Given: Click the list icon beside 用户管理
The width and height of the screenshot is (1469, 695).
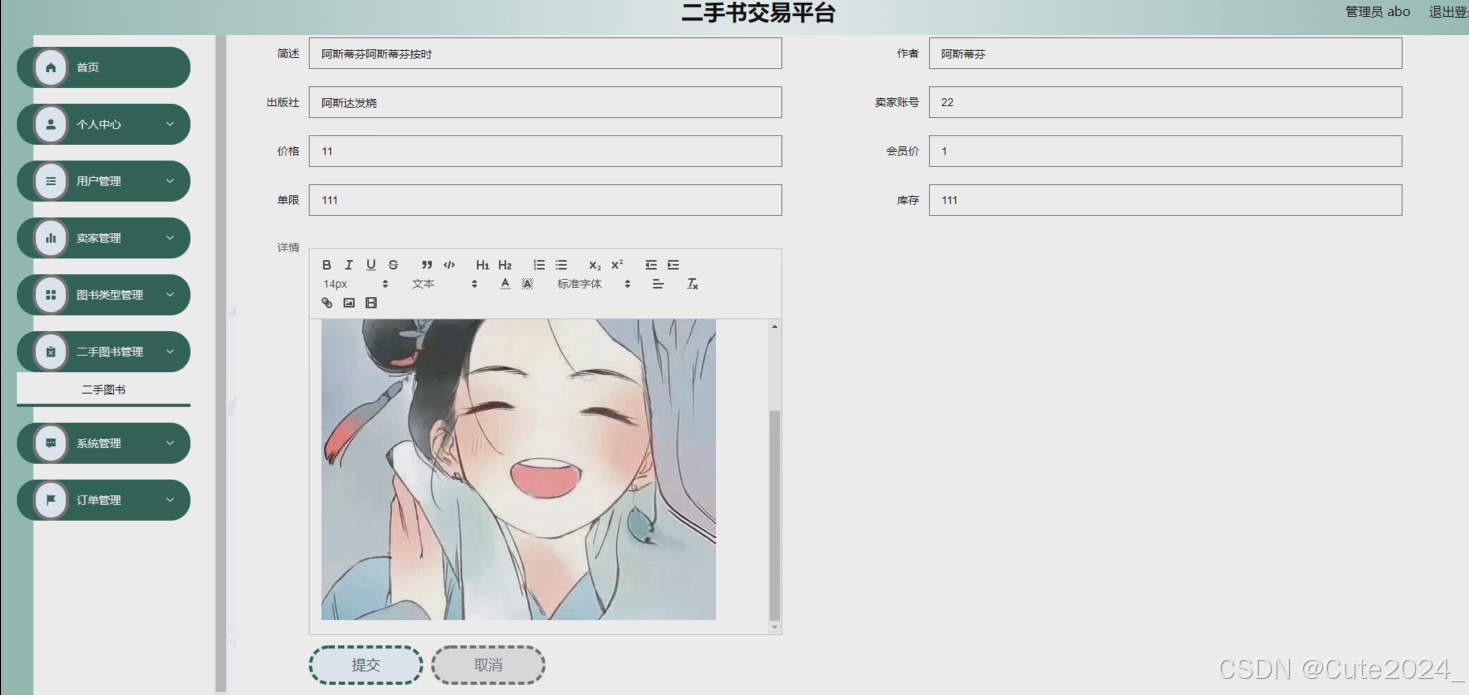Looking at the screenshot, I should point(51,181).
